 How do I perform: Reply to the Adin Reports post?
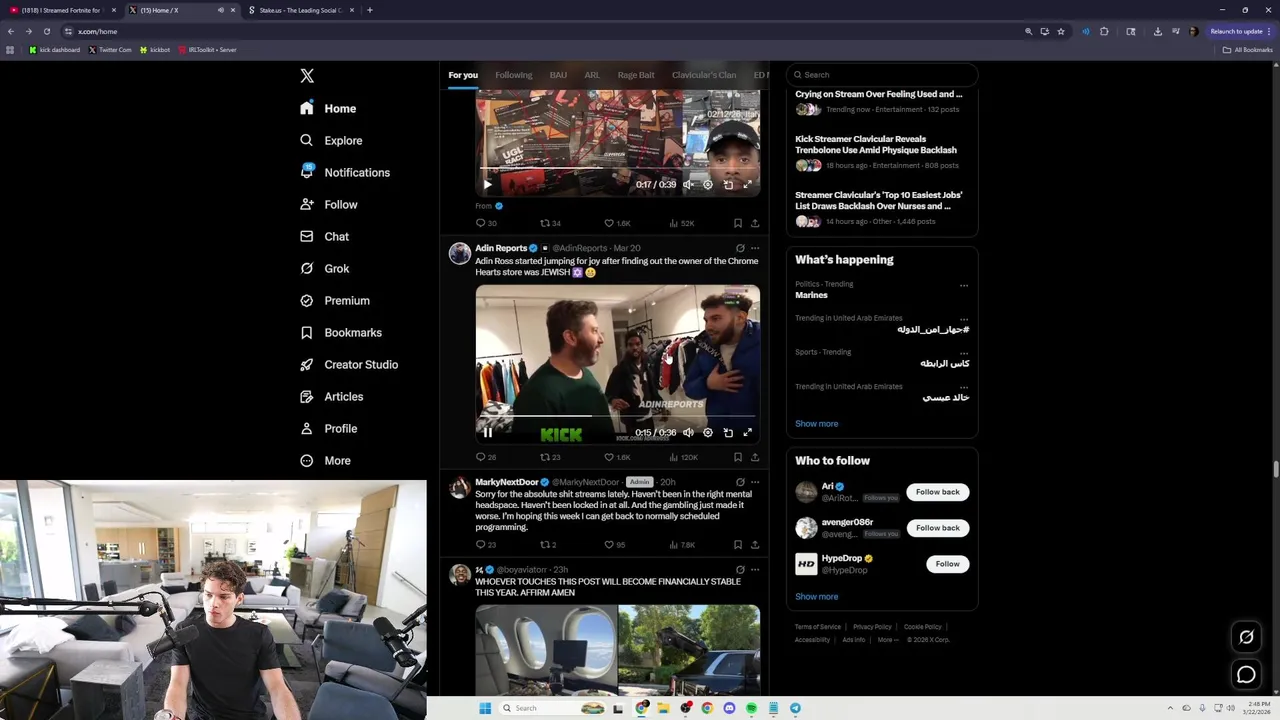[485, 457]
